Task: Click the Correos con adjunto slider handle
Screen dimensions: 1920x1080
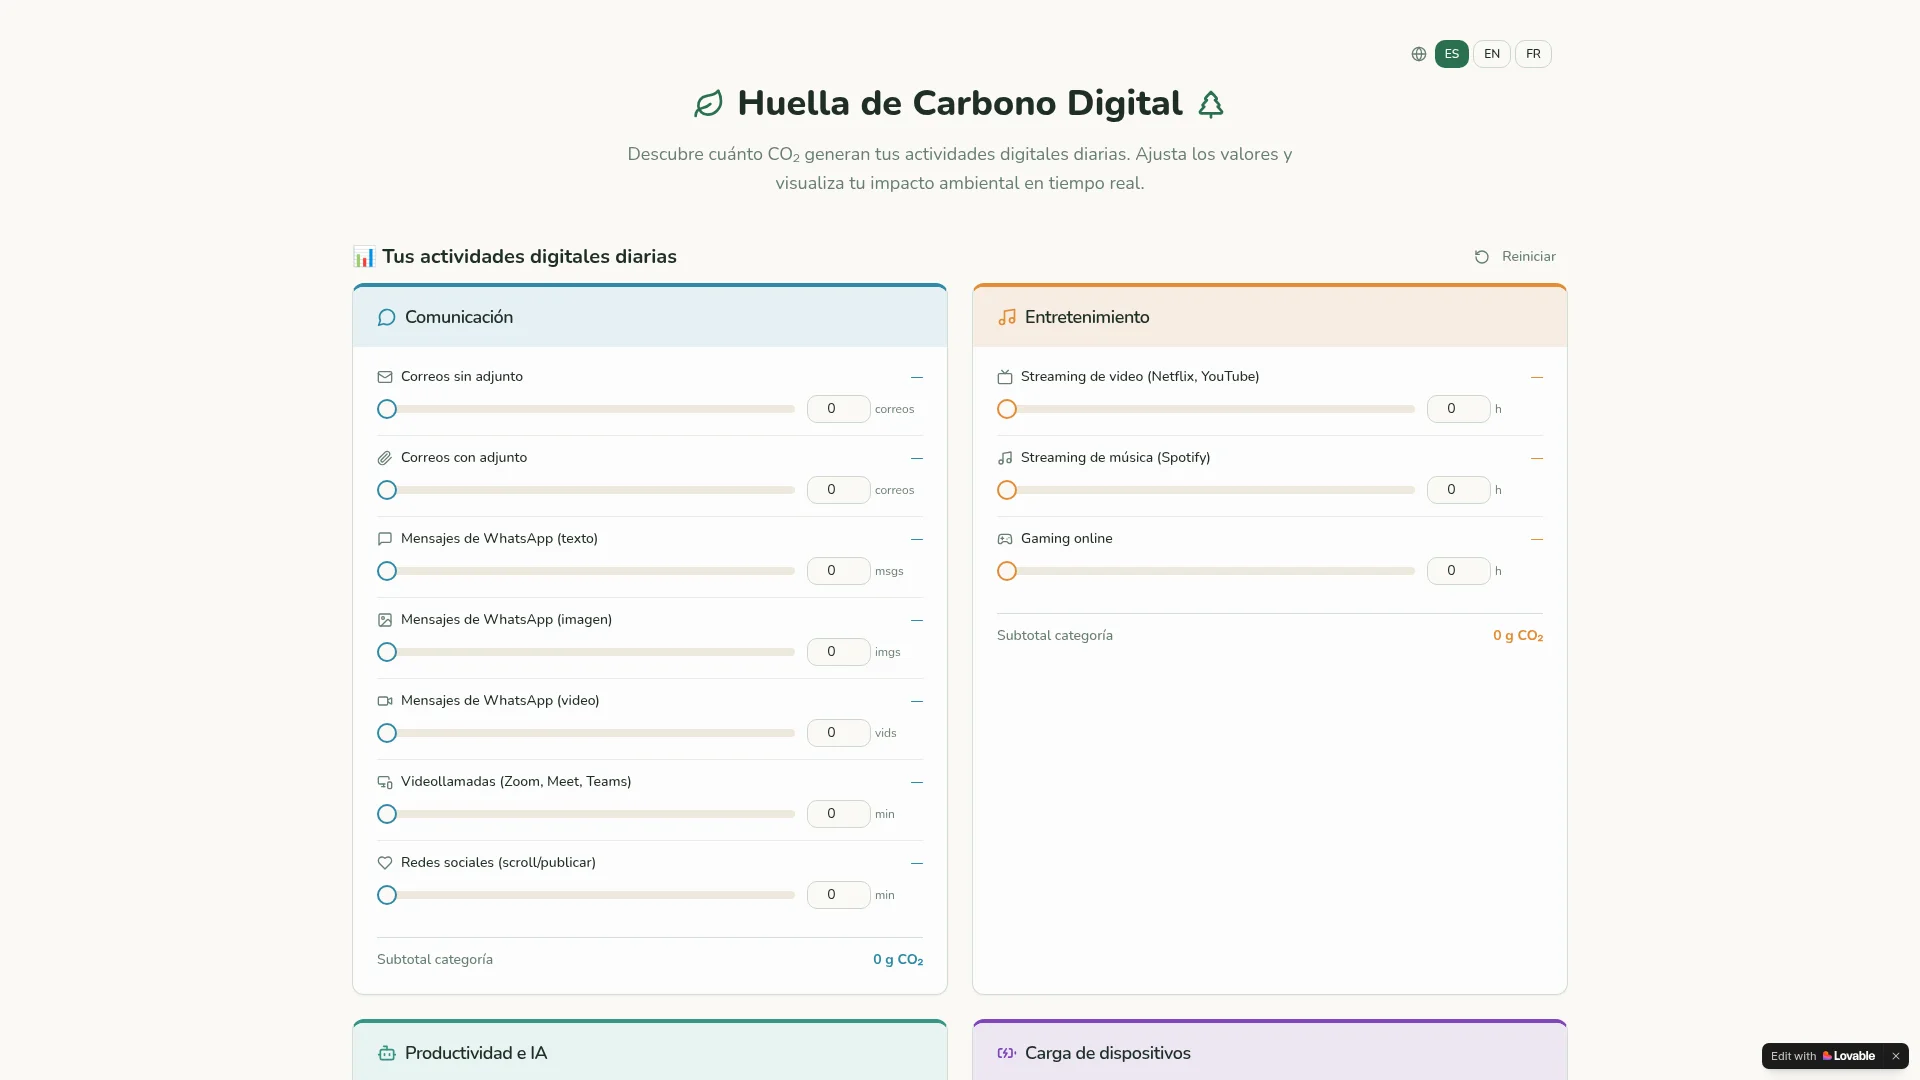Action: pos(387,490)
